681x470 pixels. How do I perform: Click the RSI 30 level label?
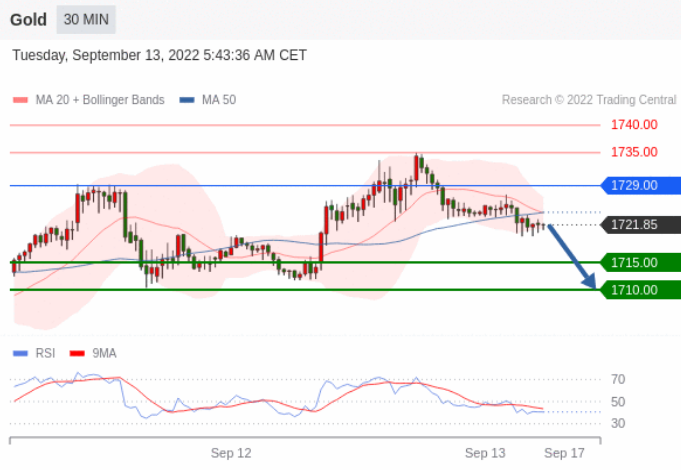(618, 423)
